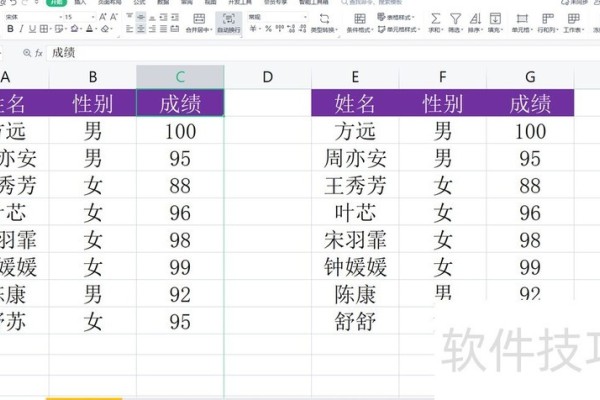Click the fill color bucket icon
The height and width of the screenshot is (400, 600).
[74, 29]
